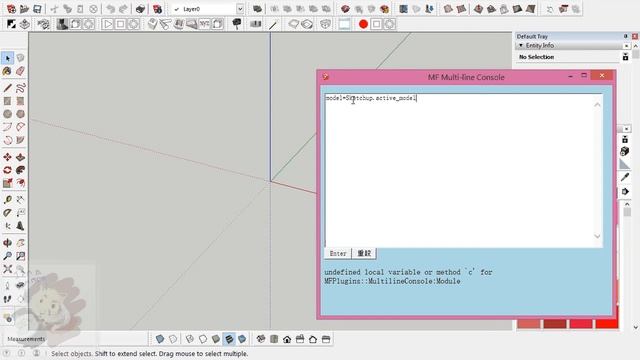Click the red record circle button
Viewport: 640px width, 360px height.
(x=363, y=24)
